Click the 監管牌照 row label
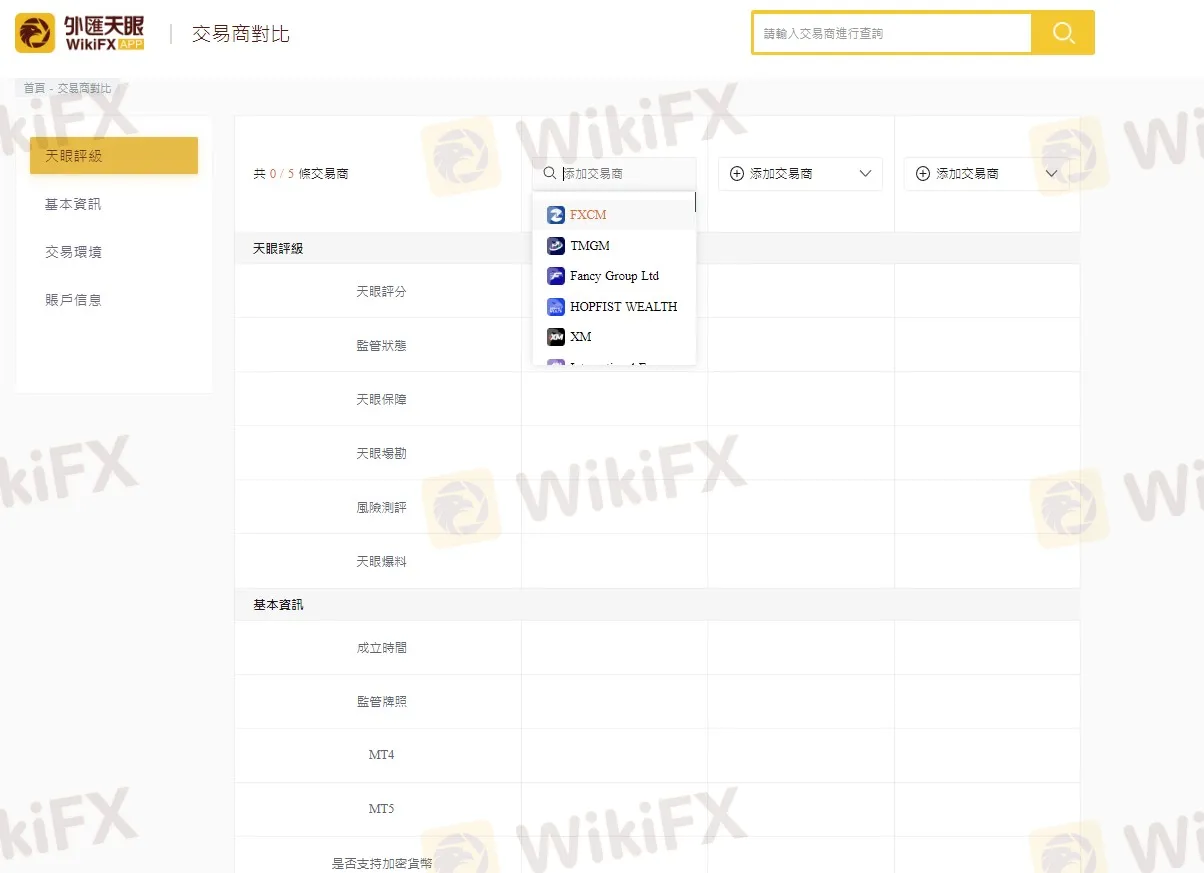The image size is (1204, 873). pos(381,702)
